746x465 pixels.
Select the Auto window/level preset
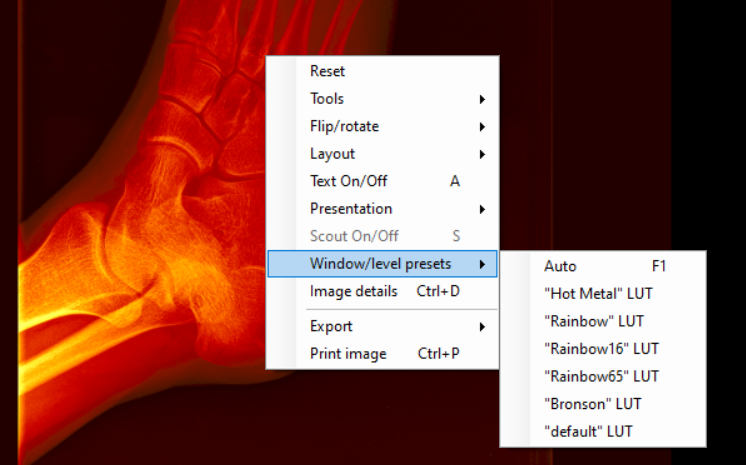coord(603,266)
